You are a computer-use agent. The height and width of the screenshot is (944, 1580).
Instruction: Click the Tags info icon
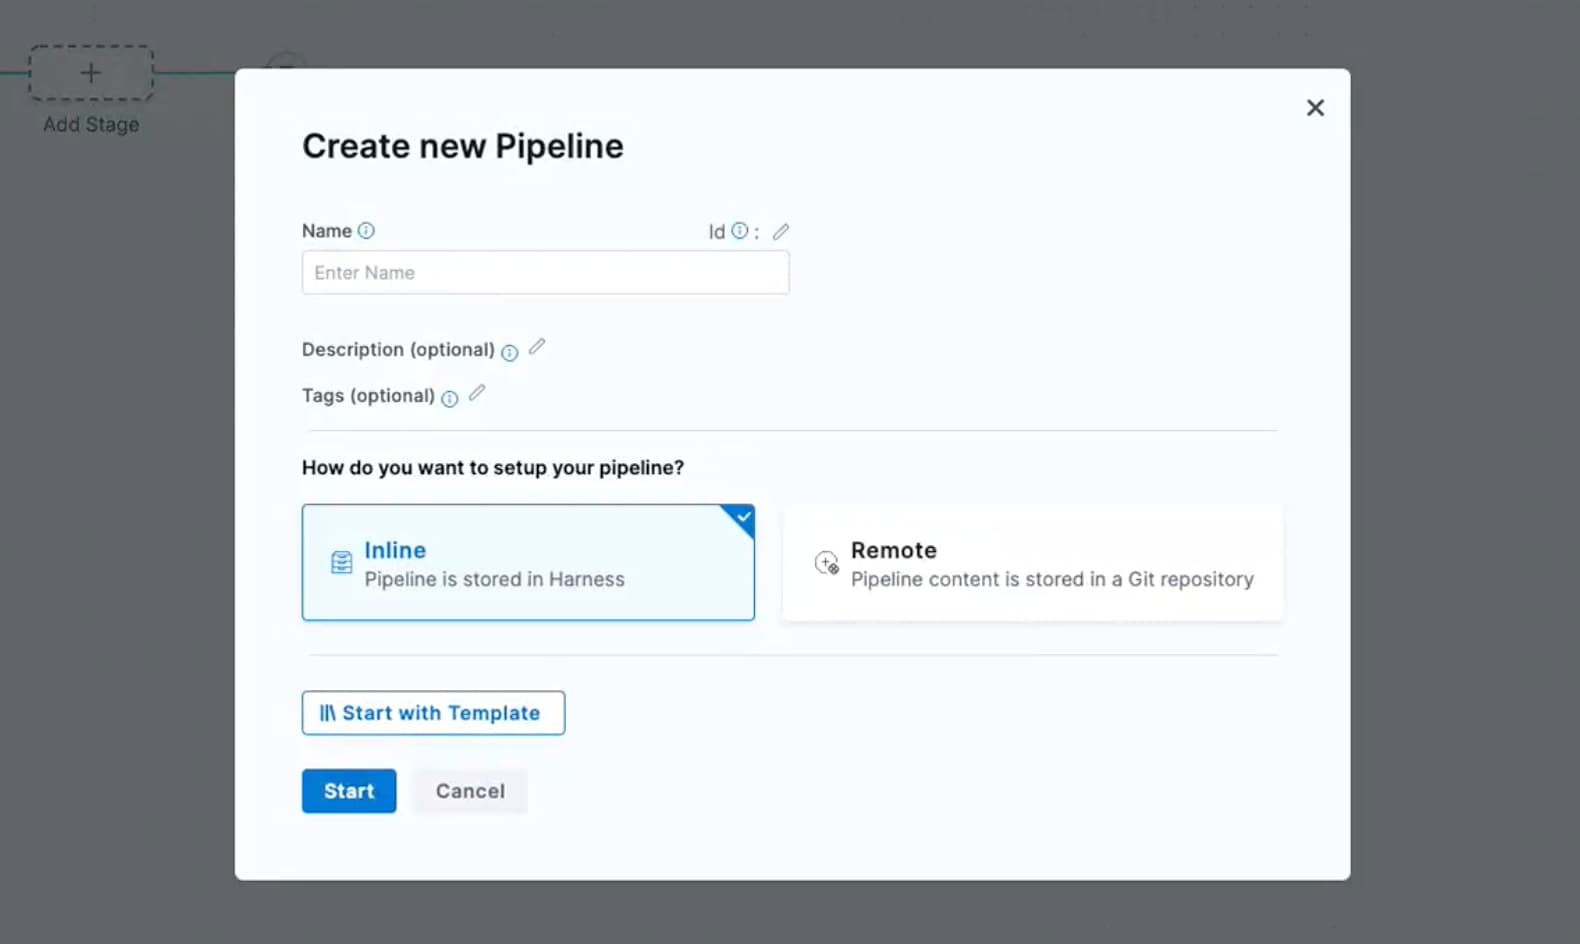point(450,399)
